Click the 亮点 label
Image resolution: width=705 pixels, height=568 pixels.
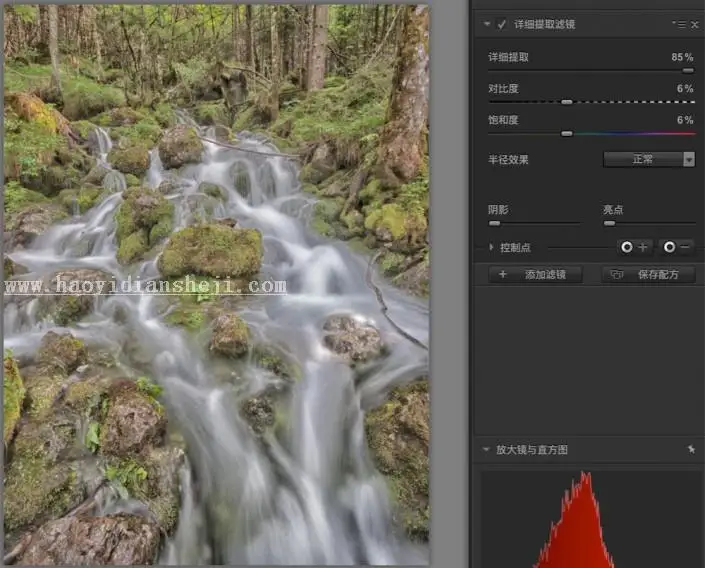[x=613, y=210]
